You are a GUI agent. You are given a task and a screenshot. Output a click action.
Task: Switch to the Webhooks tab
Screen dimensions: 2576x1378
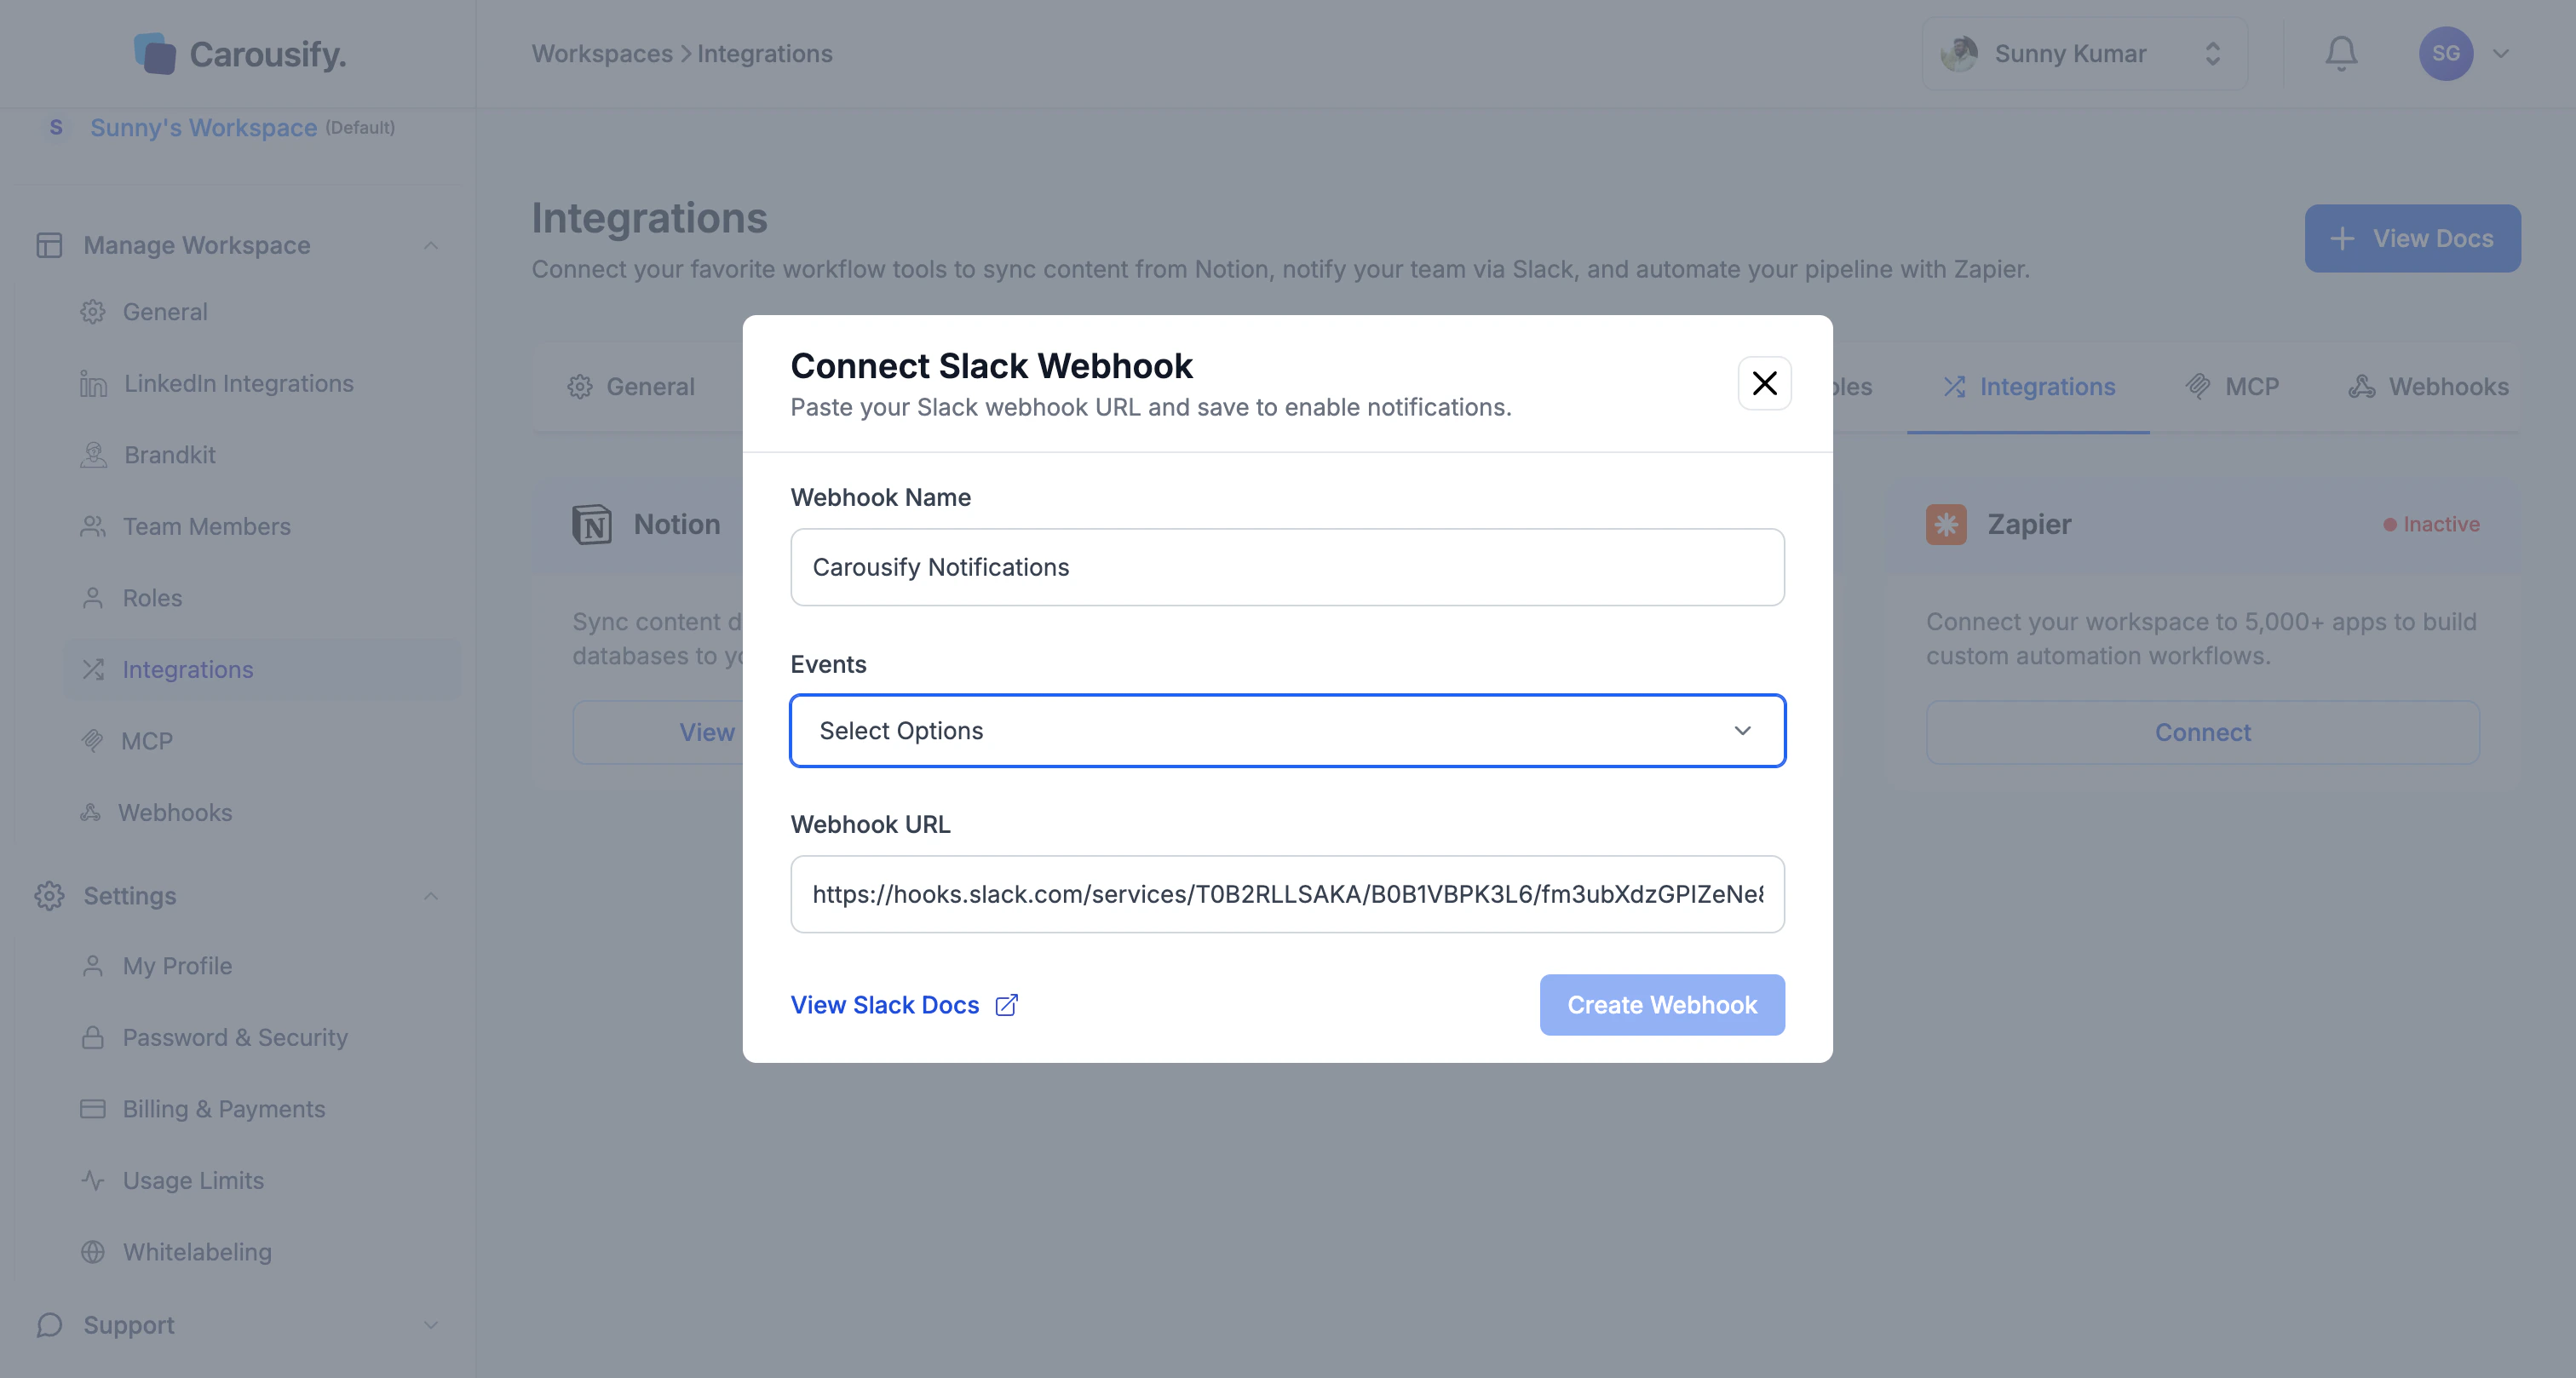point(2428,387)
